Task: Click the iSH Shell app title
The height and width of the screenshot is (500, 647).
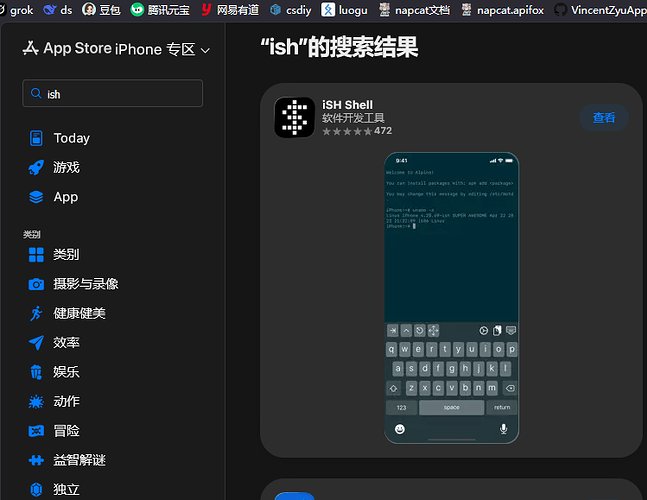Action: [347, 105]
